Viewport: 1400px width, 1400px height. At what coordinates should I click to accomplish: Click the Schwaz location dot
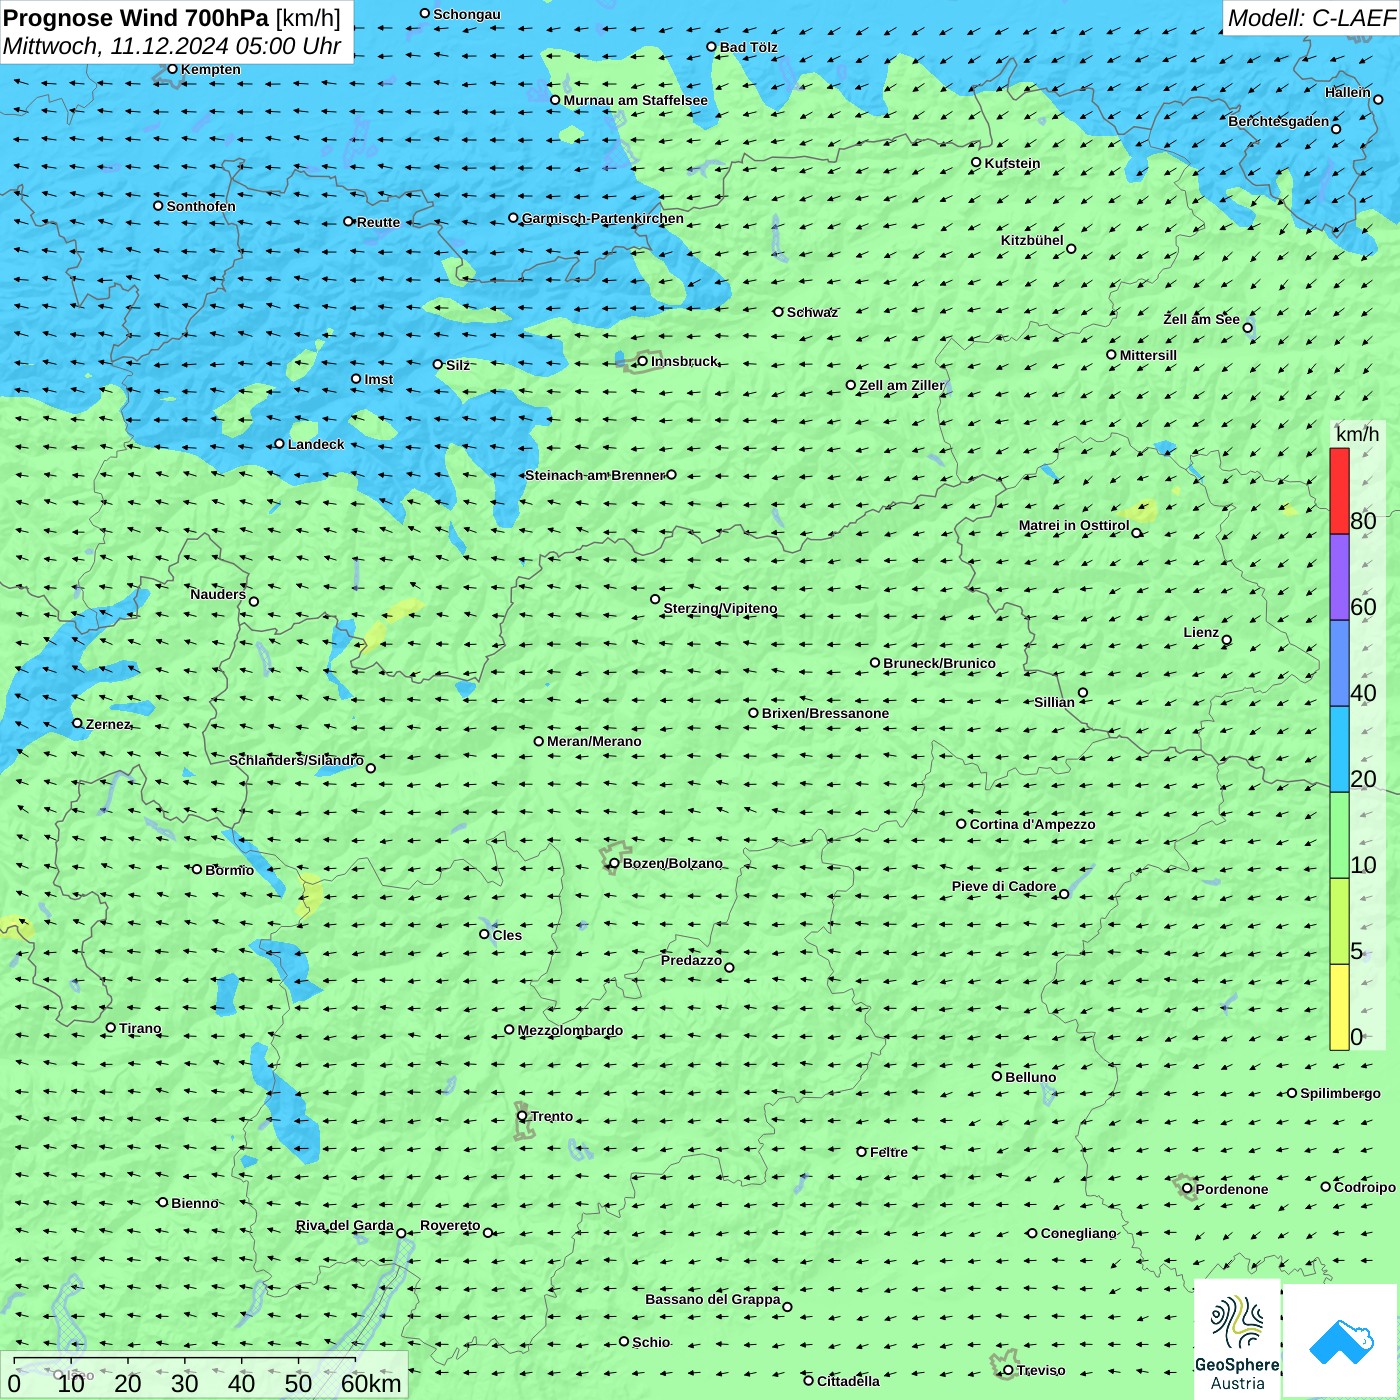coord(778,311)
